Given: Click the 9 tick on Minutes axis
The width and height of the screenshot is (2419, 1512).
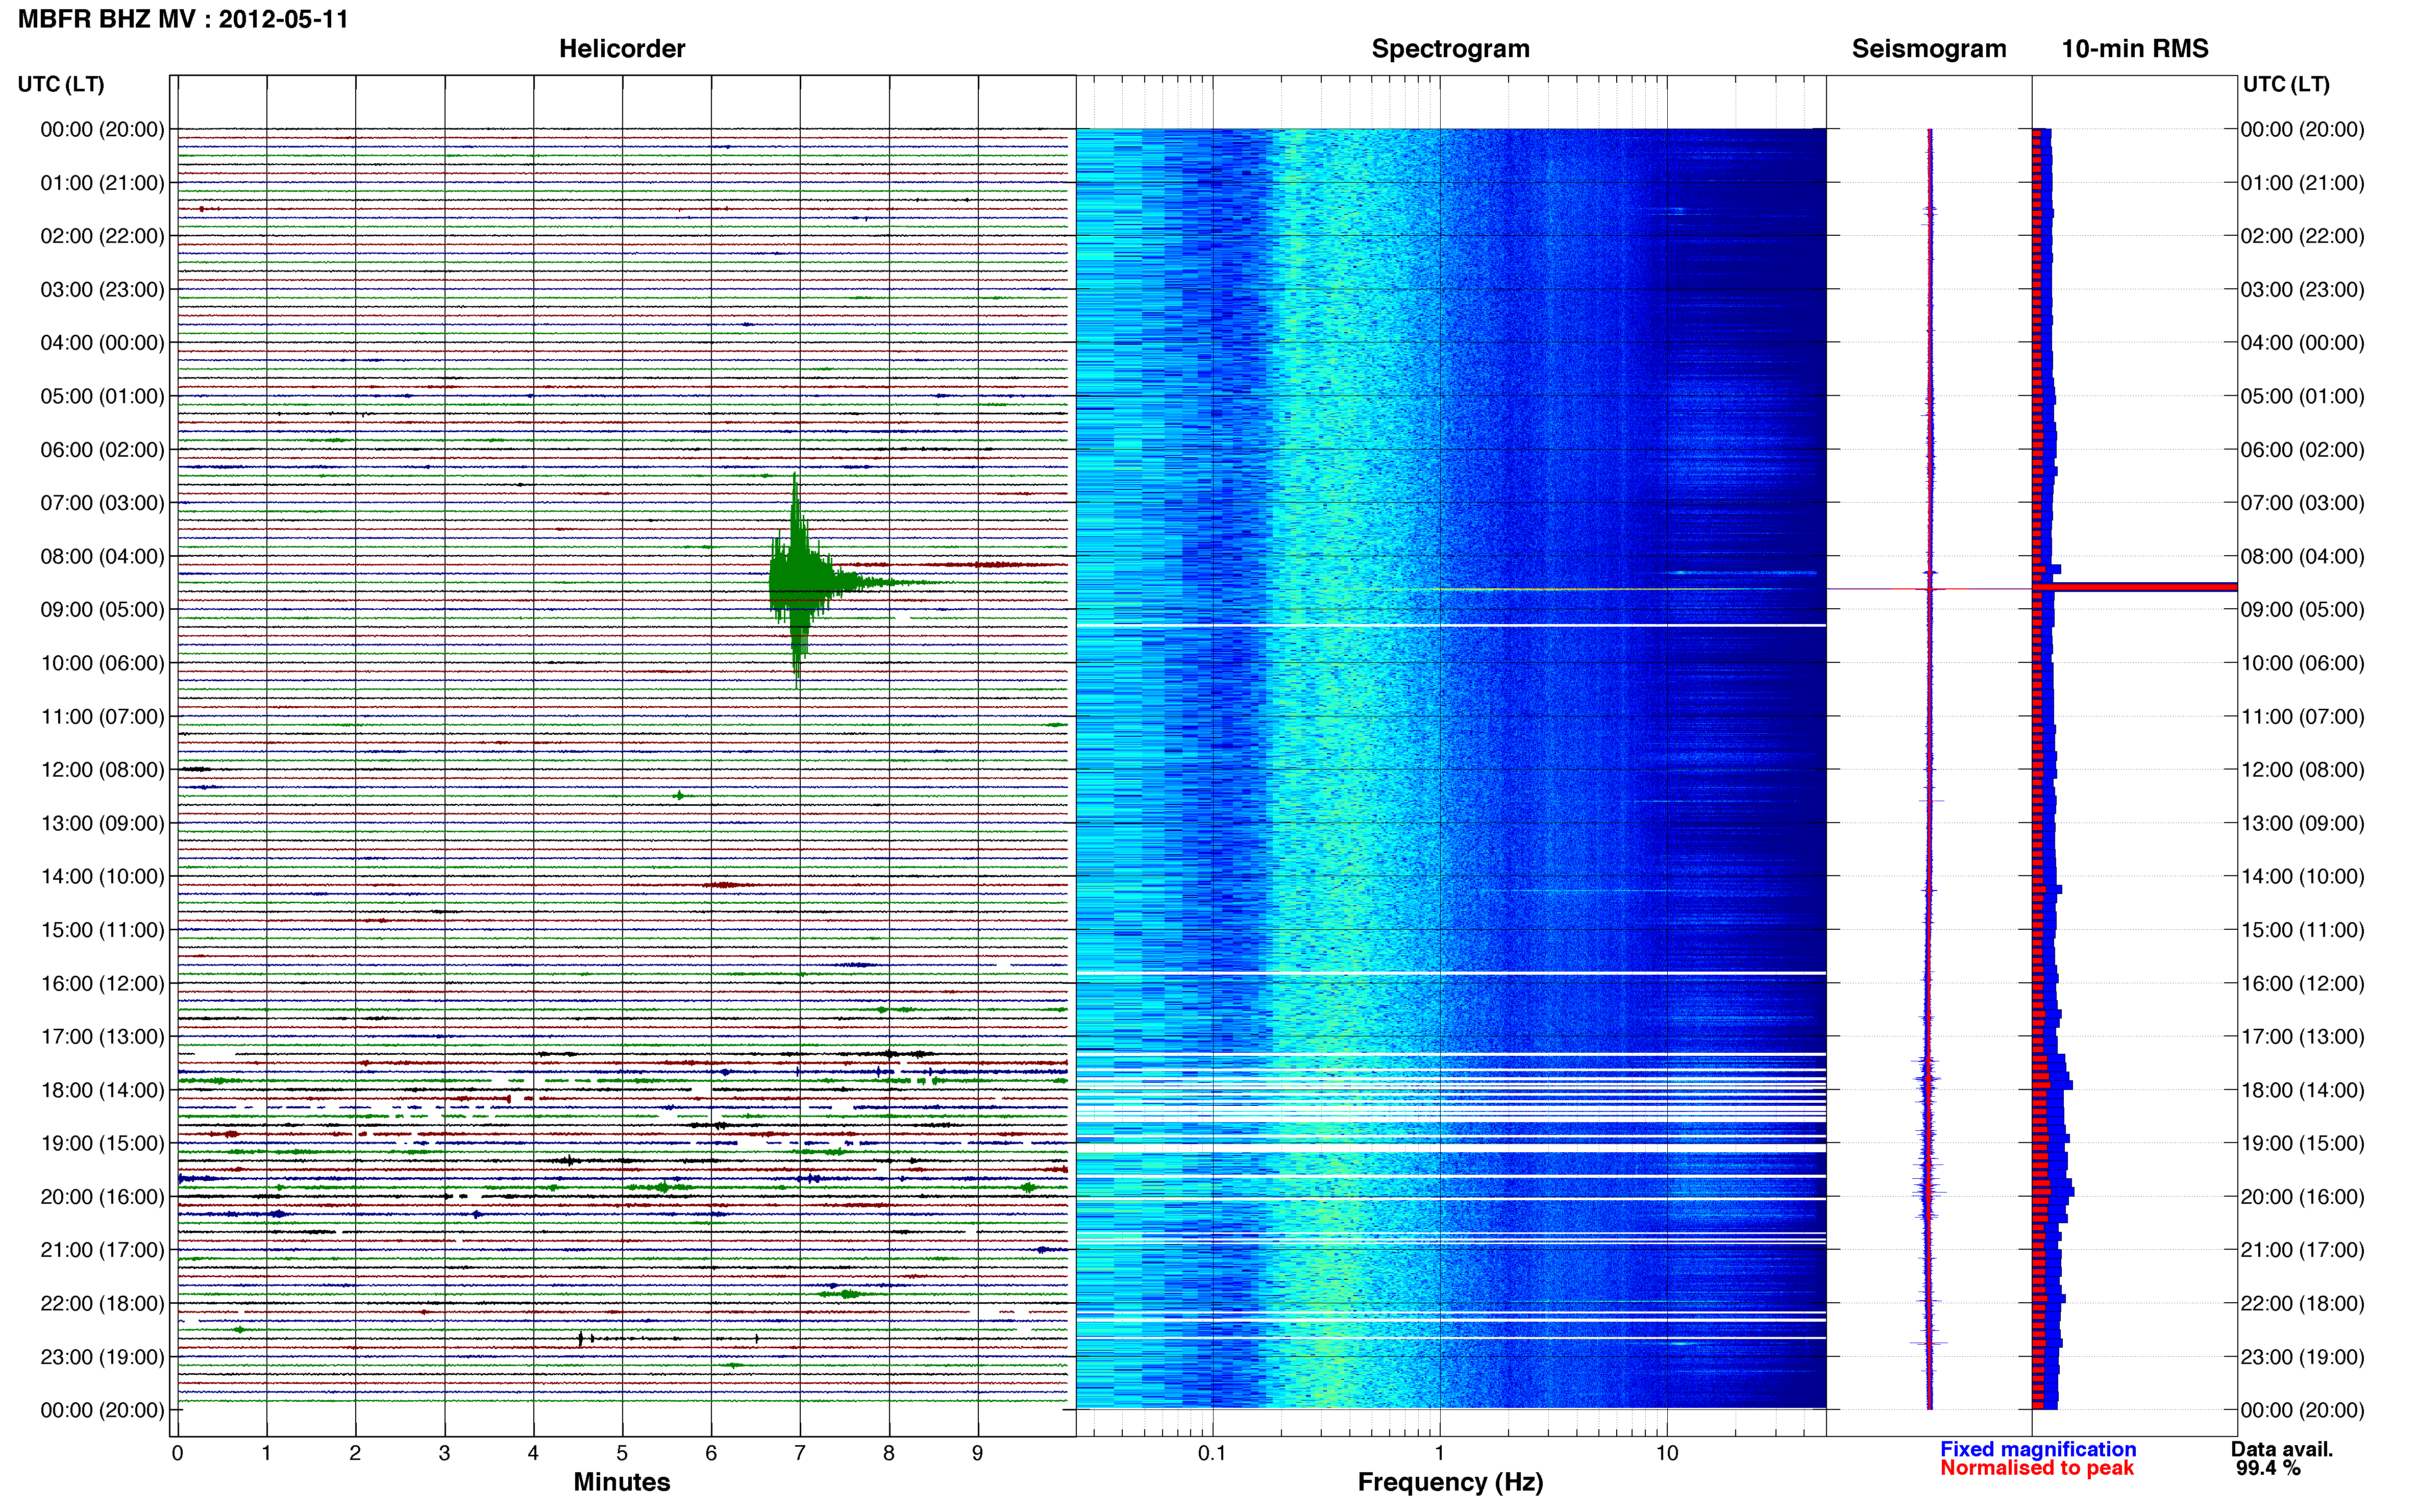Looking at the screenshot, I should 978,1453.
